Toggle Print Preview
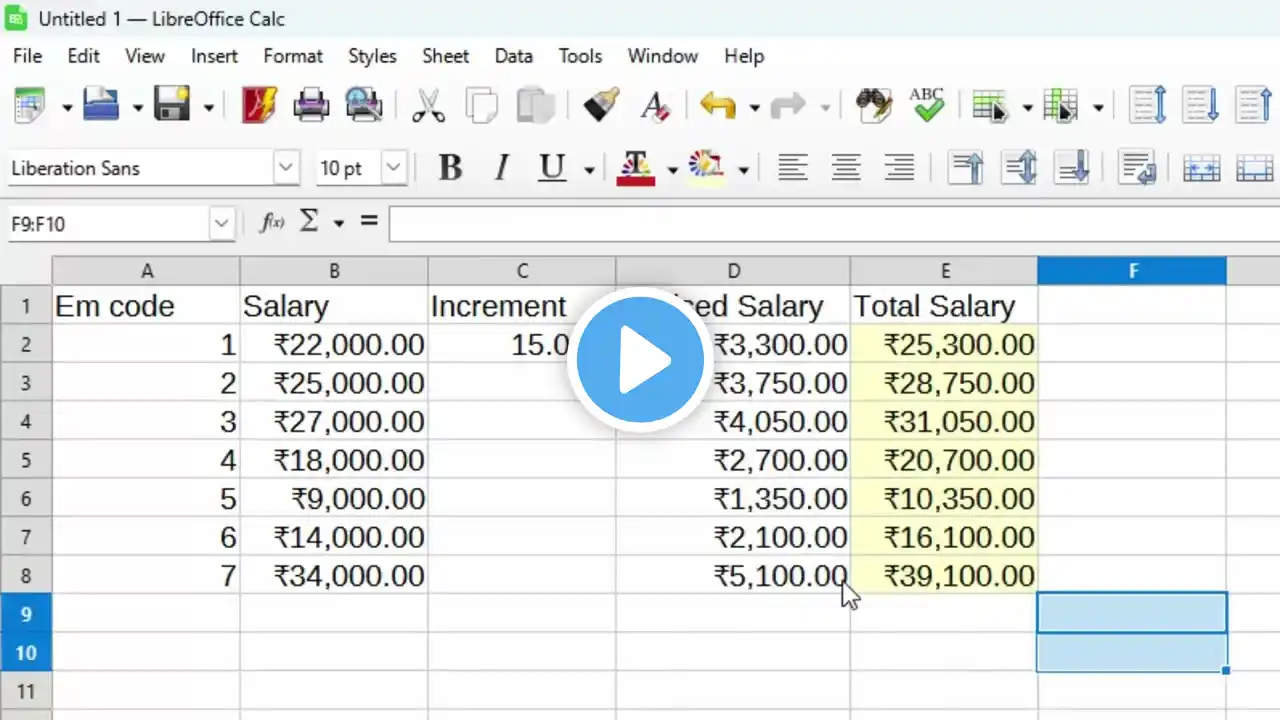The width and height of the screenshot is (1280, 720). click(x=363, y=105)
